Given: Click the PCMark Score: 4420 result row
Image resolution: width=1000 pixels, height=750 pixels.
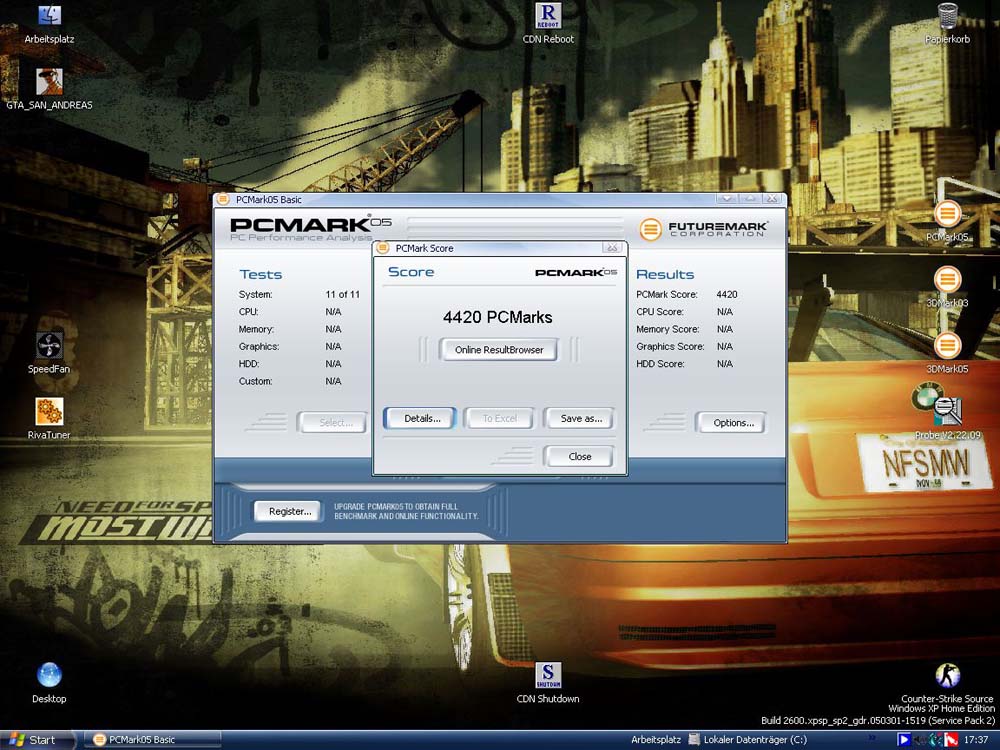Looking at the screenshot, I should click(687, 294).
